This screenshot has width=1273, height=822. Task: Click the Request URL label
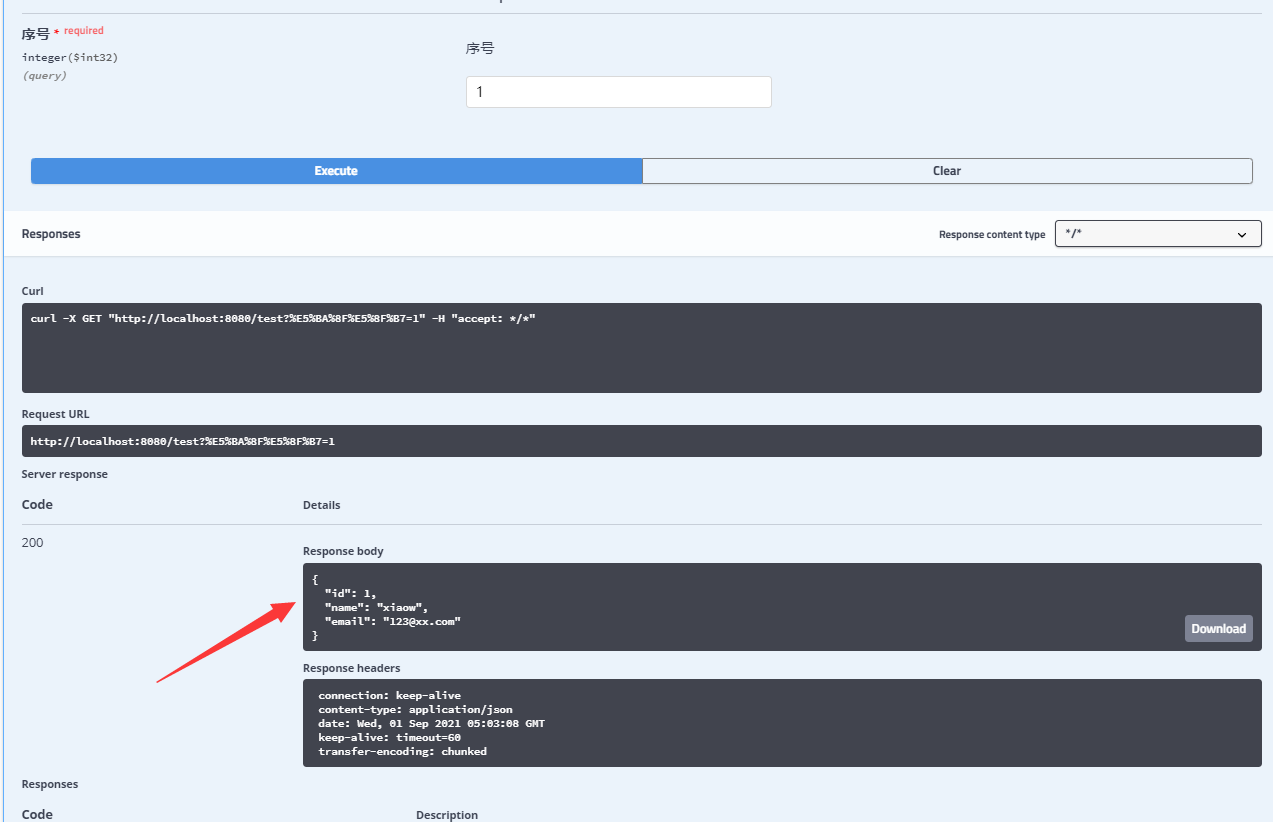coord(56,414)
